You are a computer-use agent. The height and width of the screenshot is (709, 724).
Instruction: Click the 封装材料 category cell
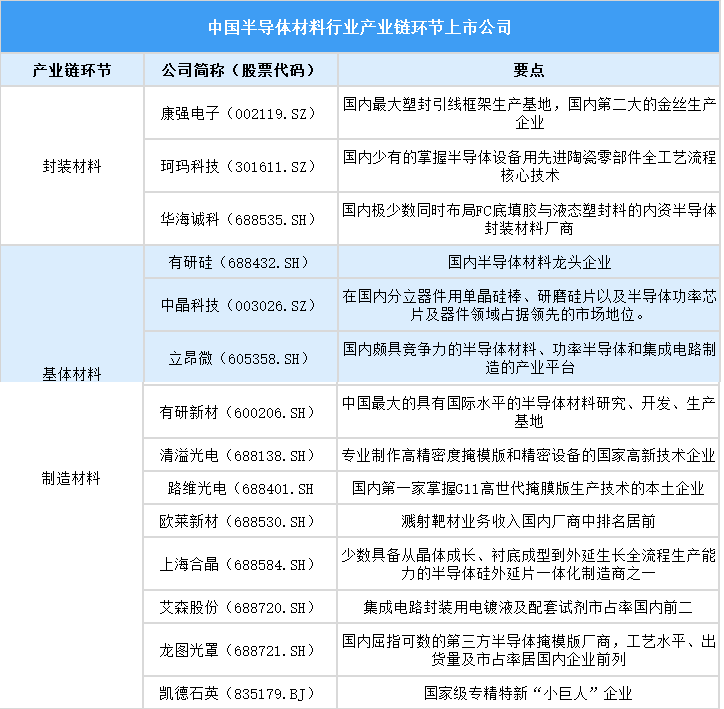coord(72,166)
